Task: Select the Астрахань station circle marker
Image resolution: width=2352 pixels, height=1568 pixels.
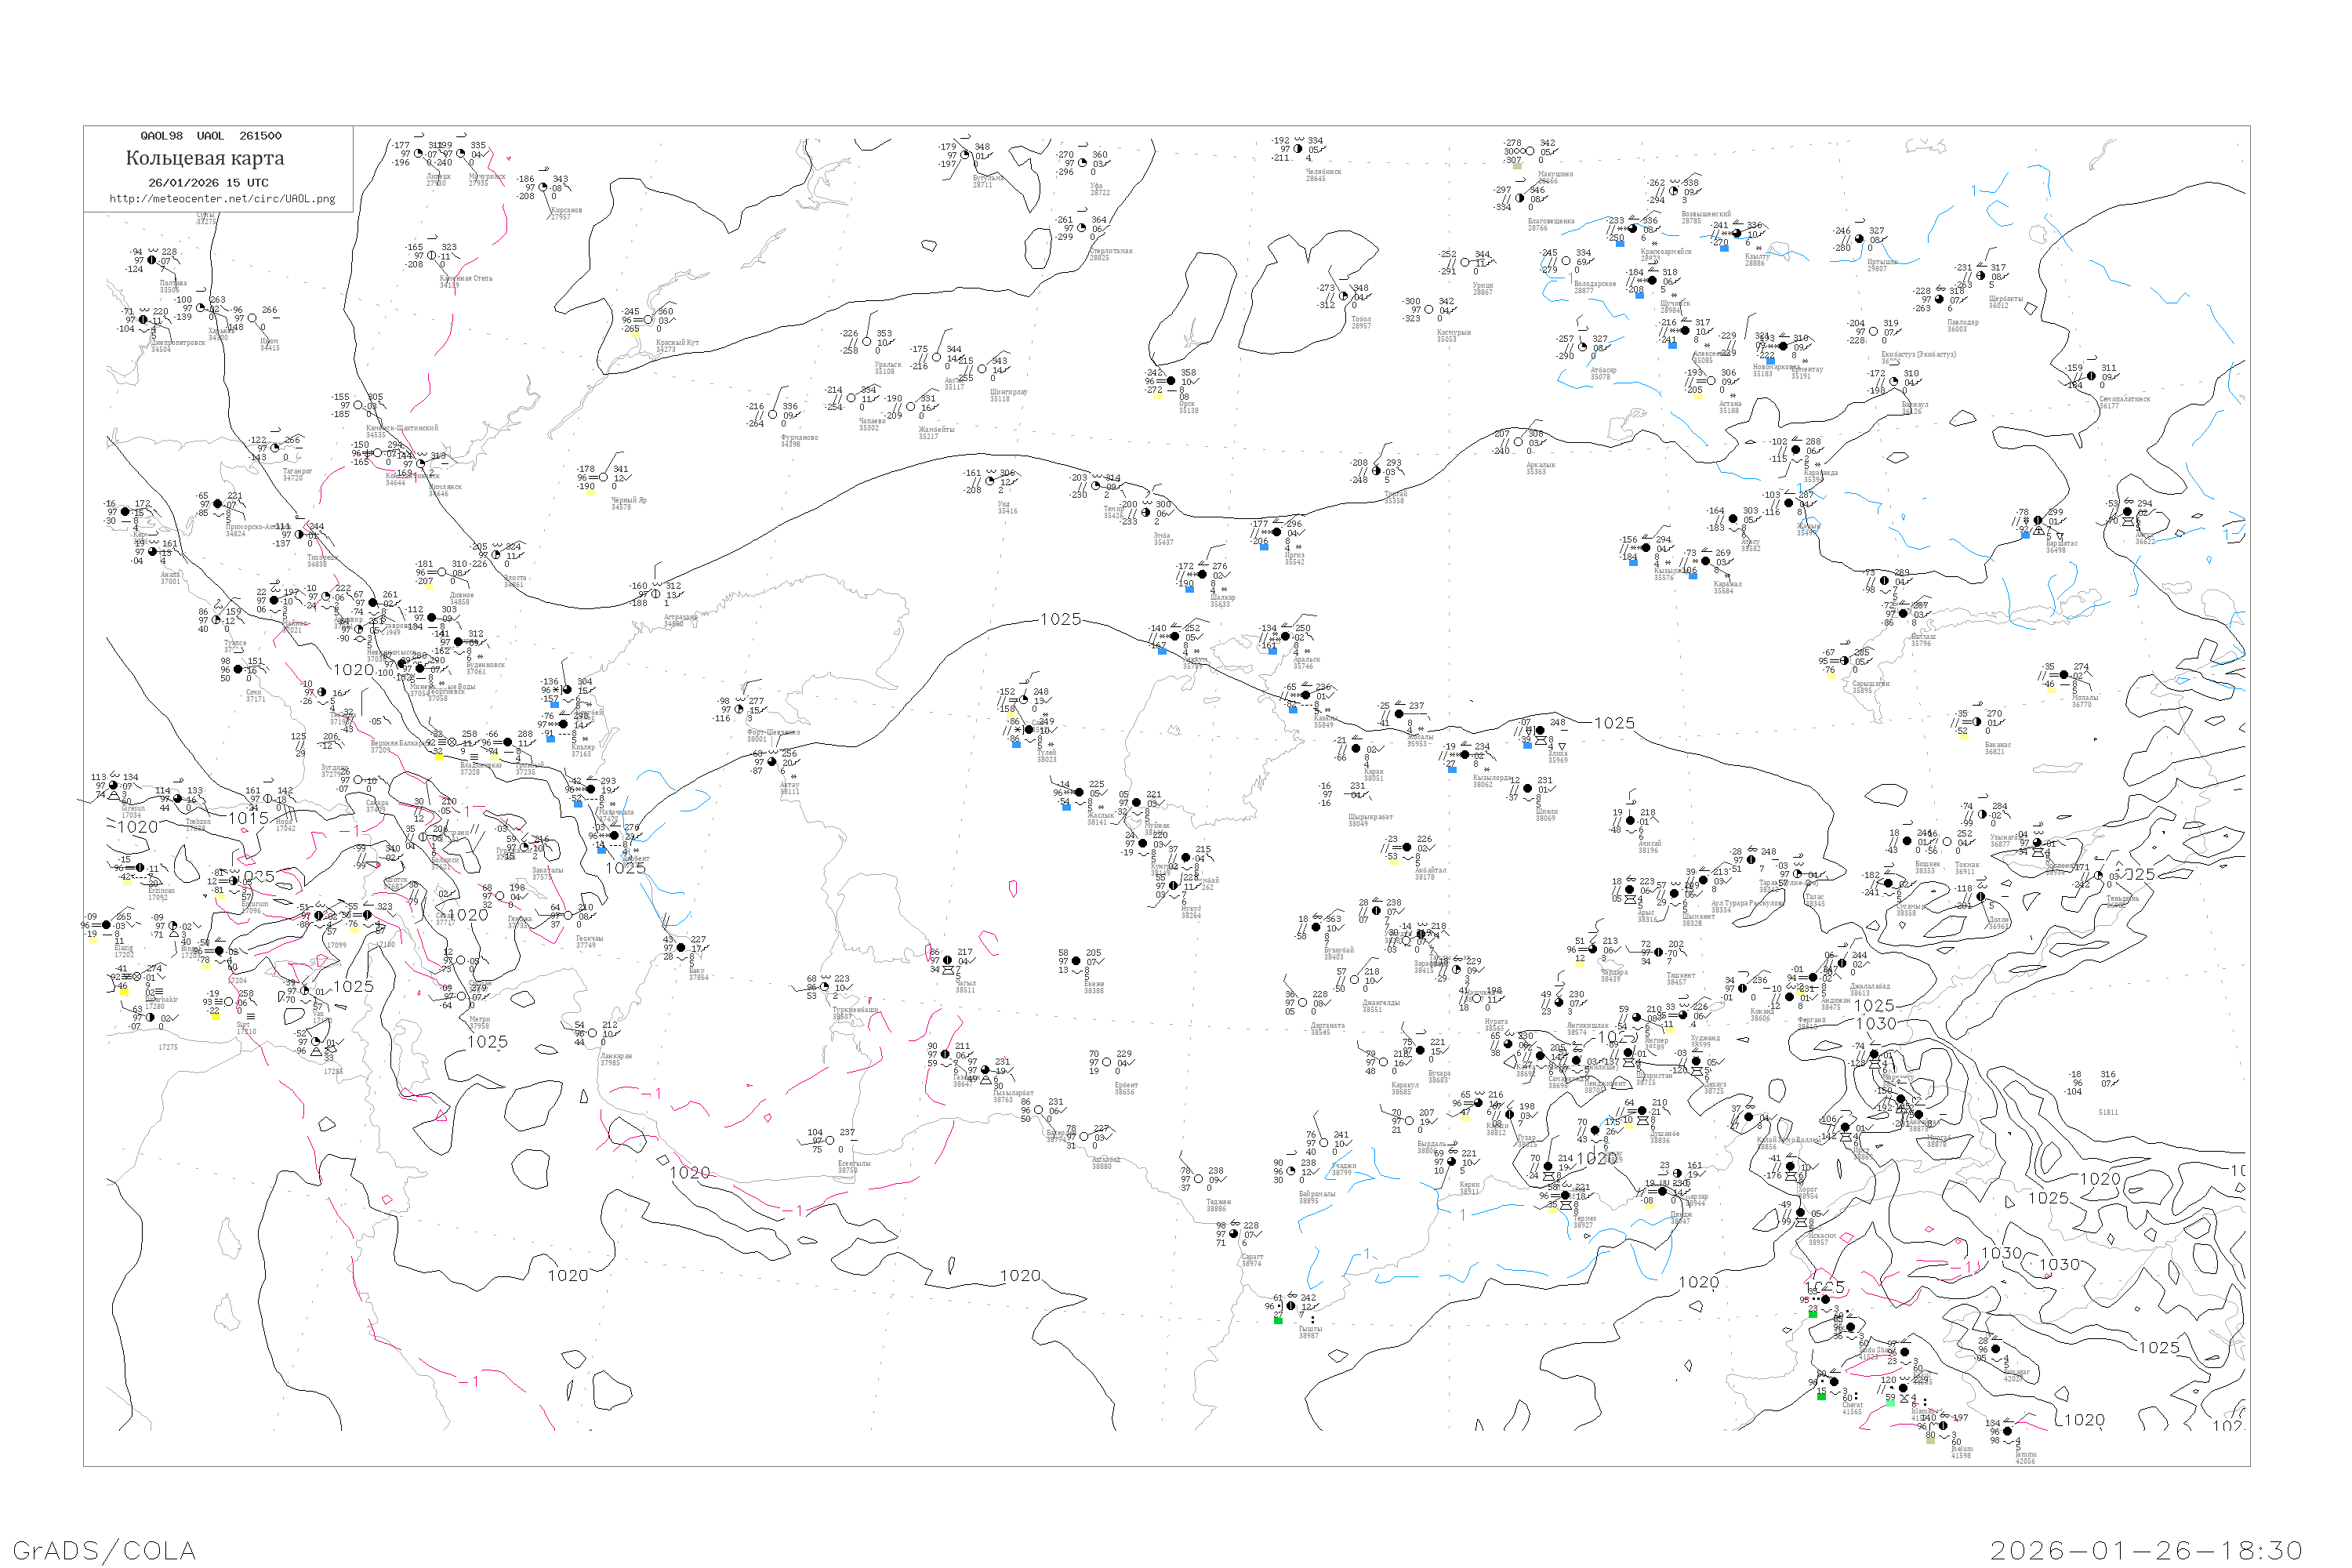Action: tap(656, 594)
